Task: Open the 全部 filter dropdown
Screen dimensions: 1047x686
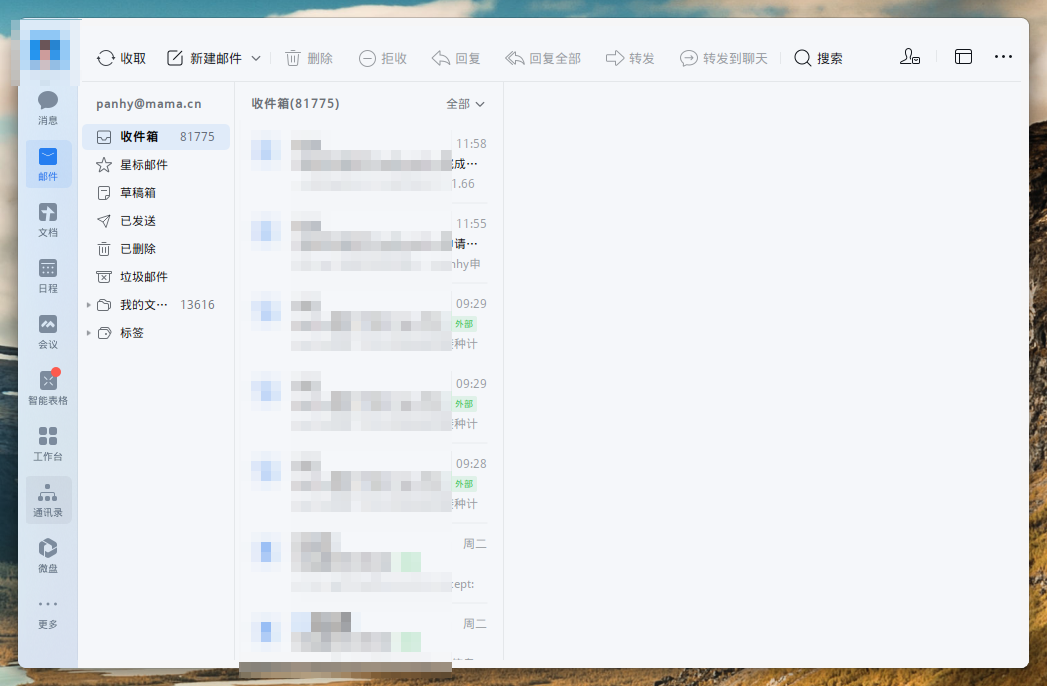Action: click(465, 104)
